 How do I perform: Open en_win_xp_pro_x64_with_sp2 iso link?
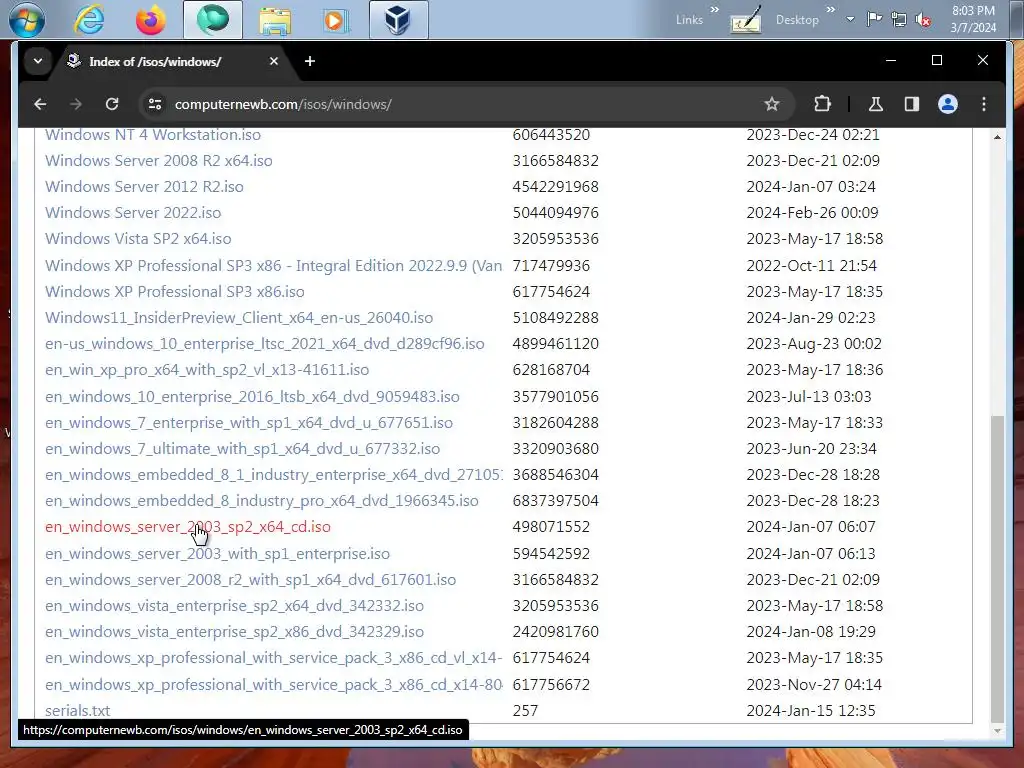pos(207,370)
